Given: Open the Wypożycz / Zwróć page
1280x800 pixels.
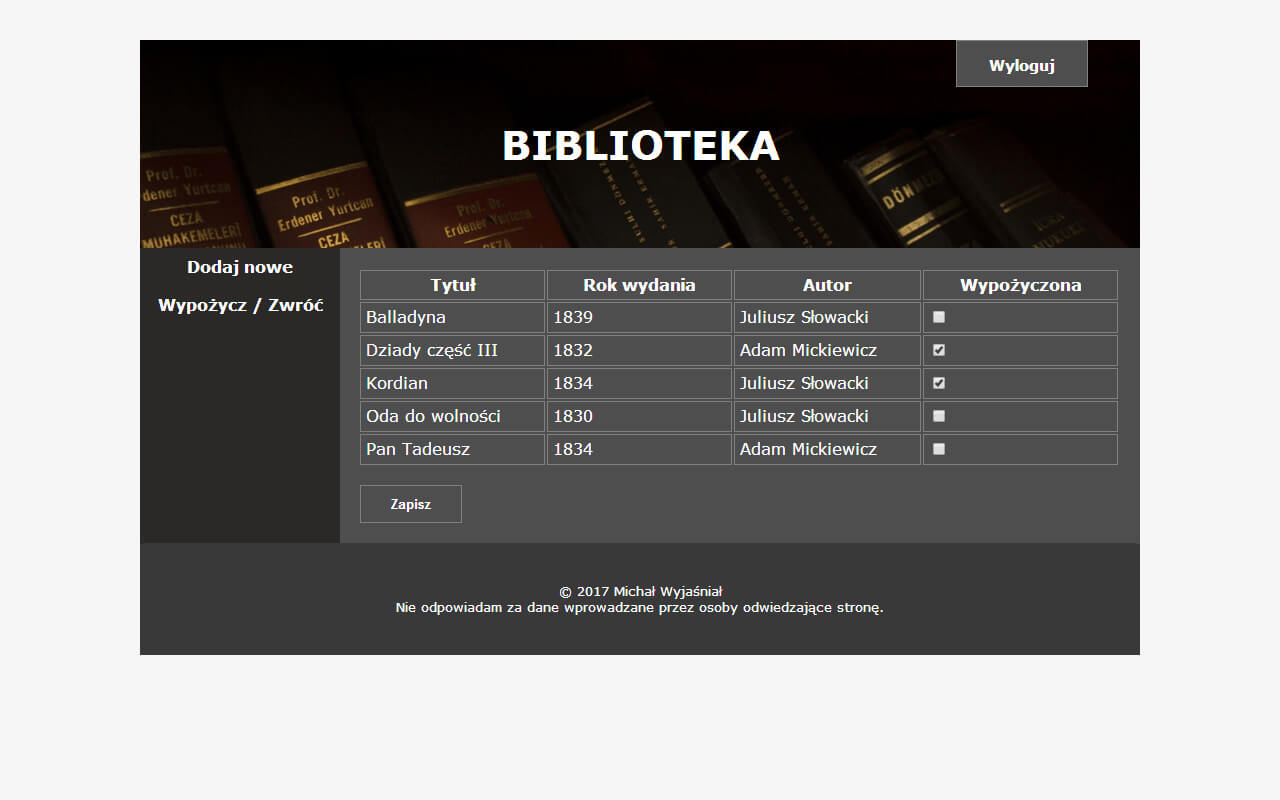Looking at the screenshot, I should click(x=240, y=305).
